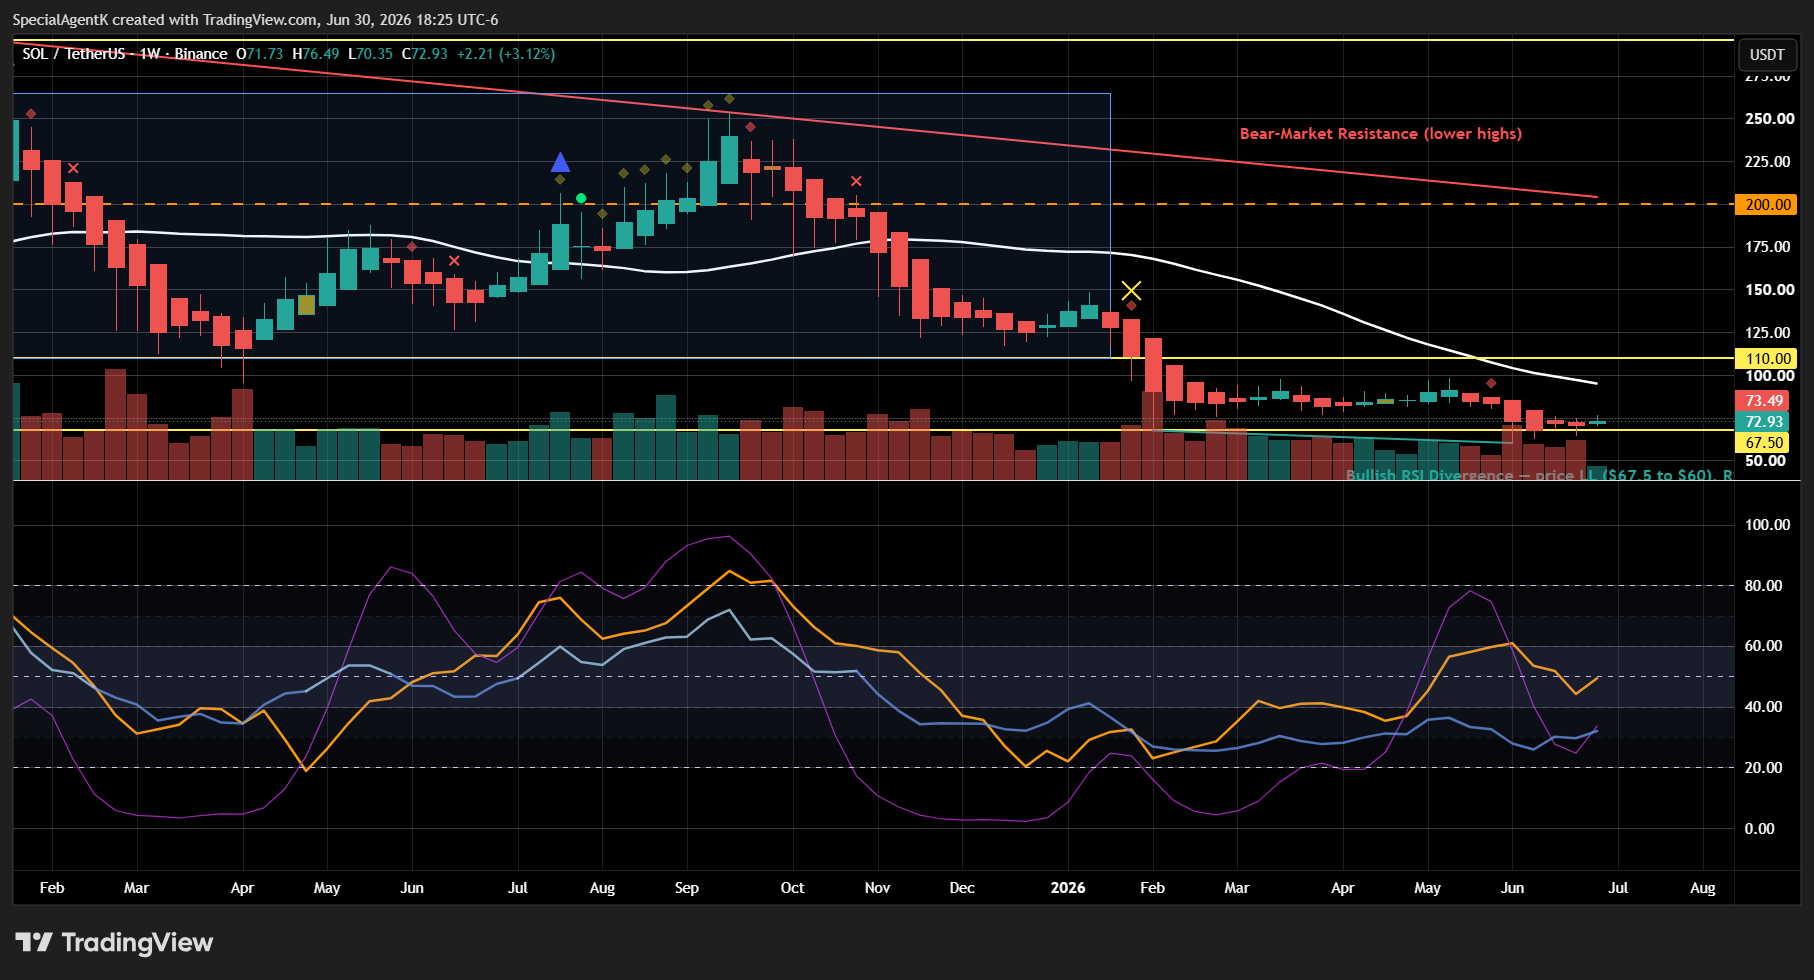1814x980 pixels.
Task: Select the Bear-Market Resistance text label
Action: point(1380,134)
